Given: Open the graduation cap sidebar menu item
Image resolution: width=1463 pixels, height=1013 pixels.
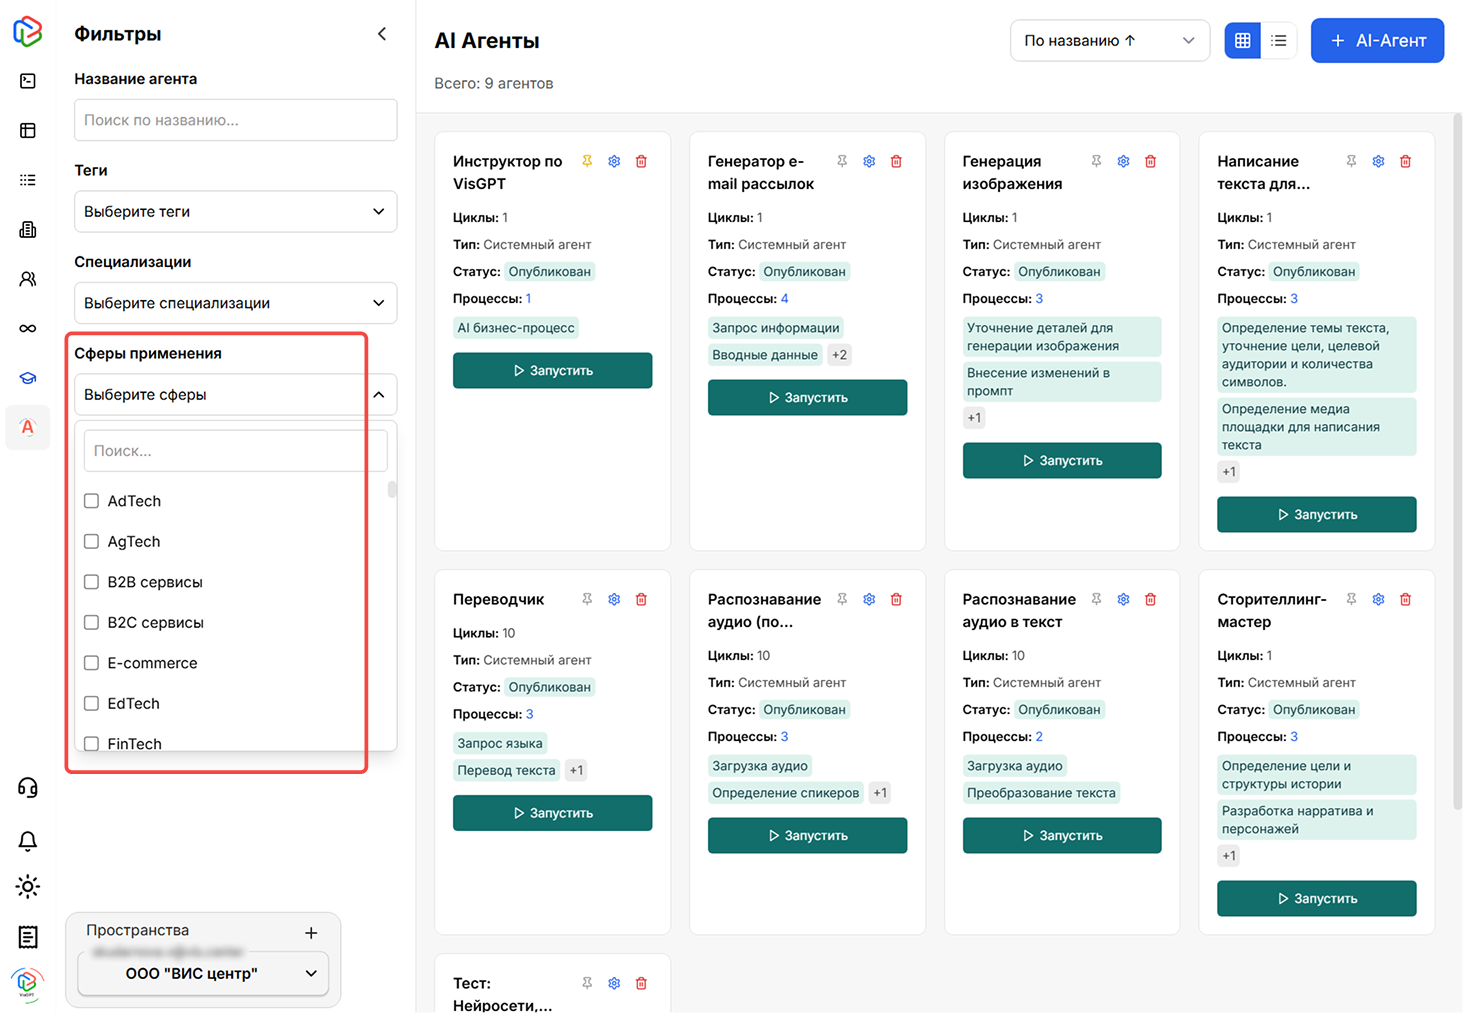Looking at the screenshot, I should (x=28, y=378).
